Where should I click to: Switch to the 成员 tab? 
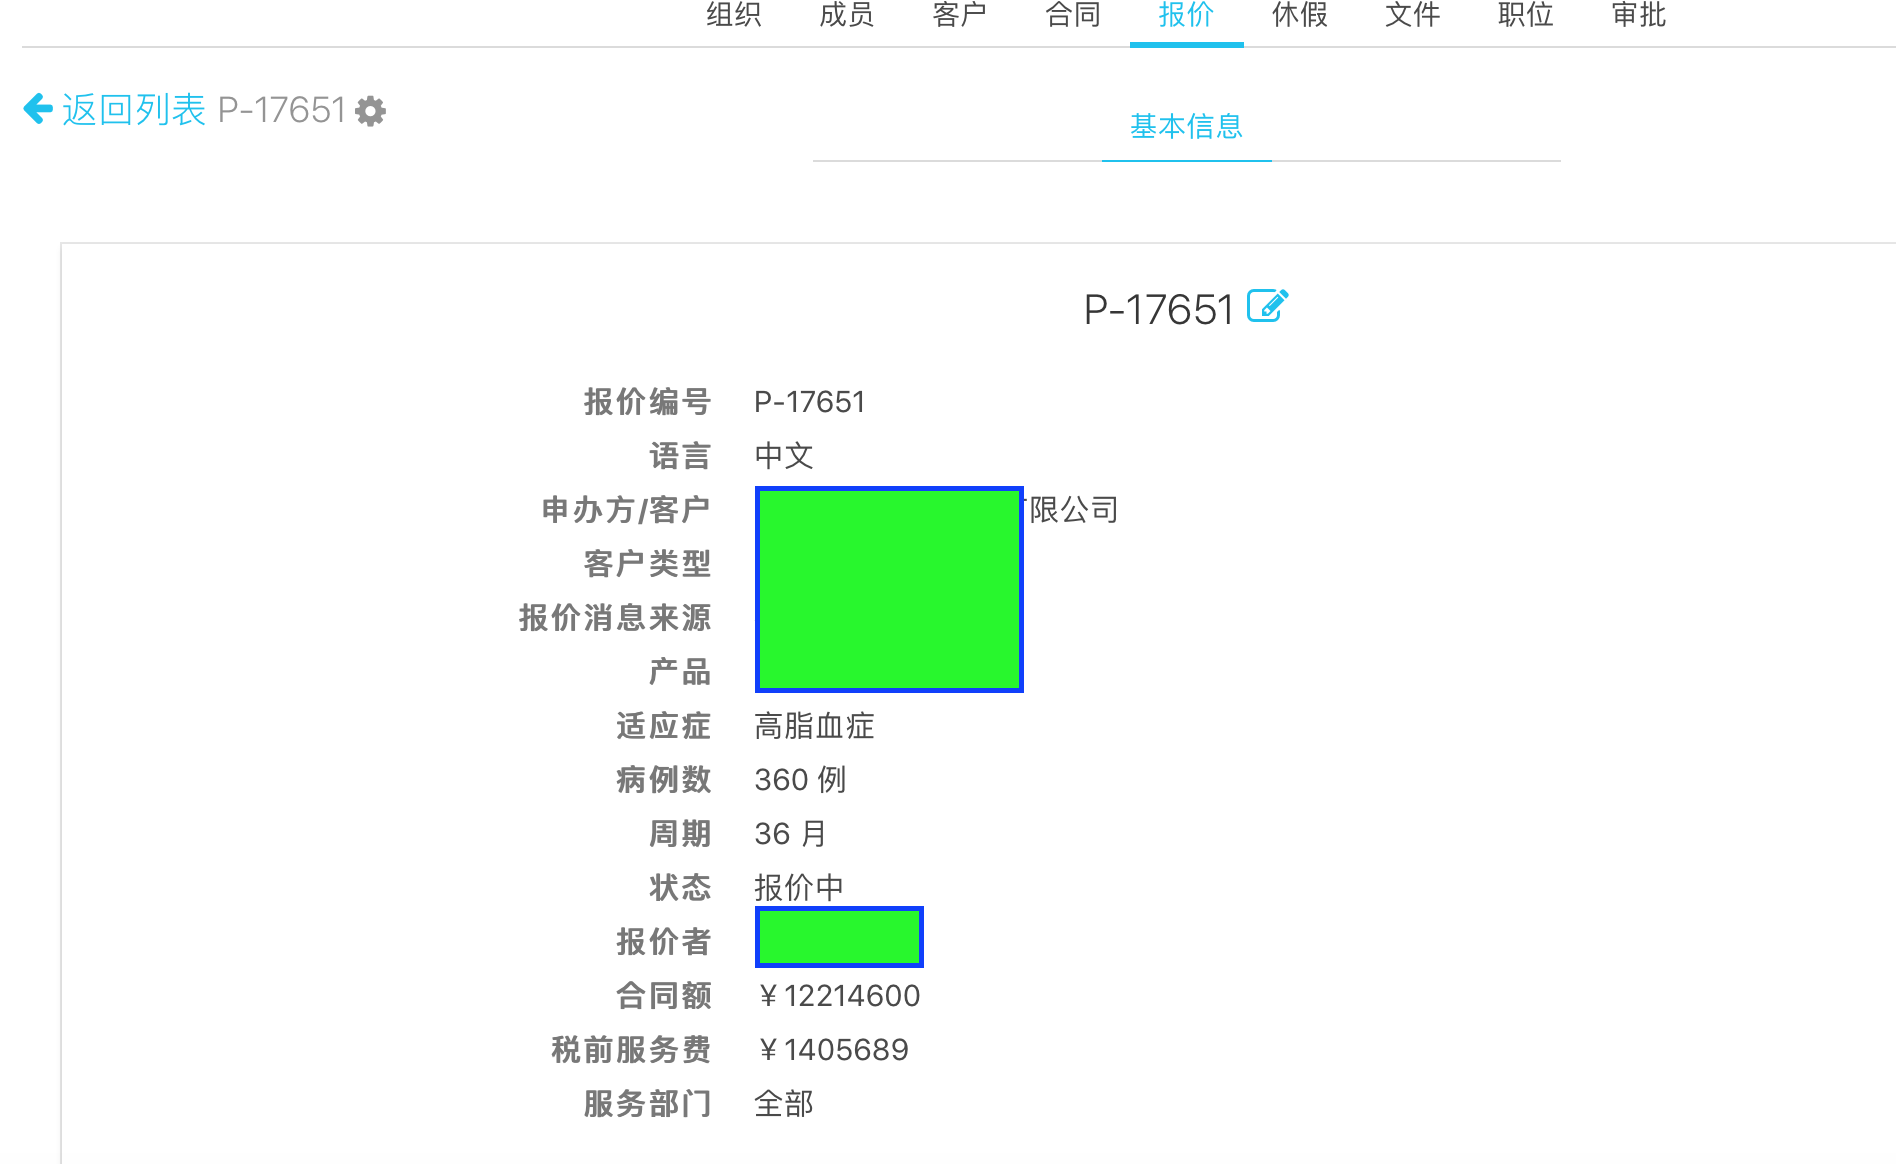[x=846, y=15]
